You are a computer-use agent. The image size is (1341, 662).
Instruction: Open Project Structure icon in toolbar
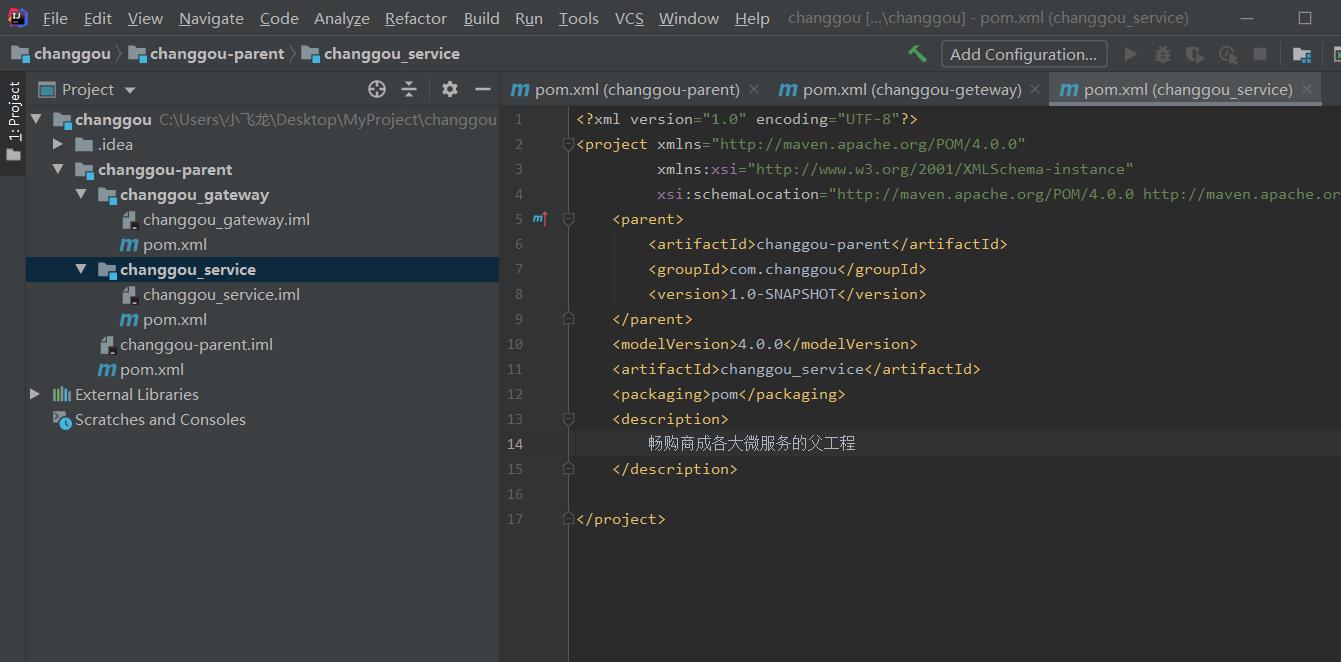(1301, 54)
